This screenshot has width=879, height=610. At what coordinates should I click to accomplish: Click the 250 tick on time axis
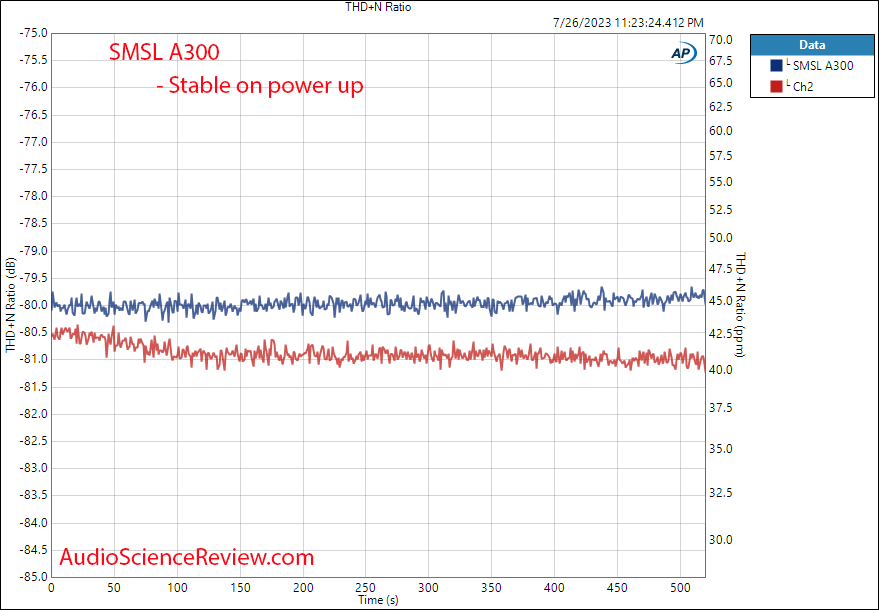pos(366,588)
